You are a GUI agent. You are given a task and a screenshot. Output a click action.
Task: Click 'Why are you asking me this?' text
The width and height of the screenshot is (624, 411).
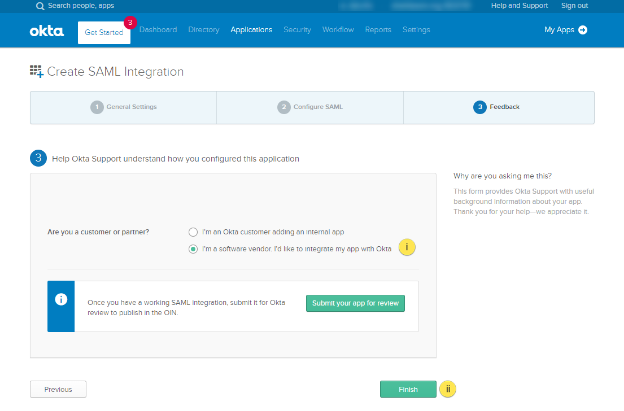503,176
